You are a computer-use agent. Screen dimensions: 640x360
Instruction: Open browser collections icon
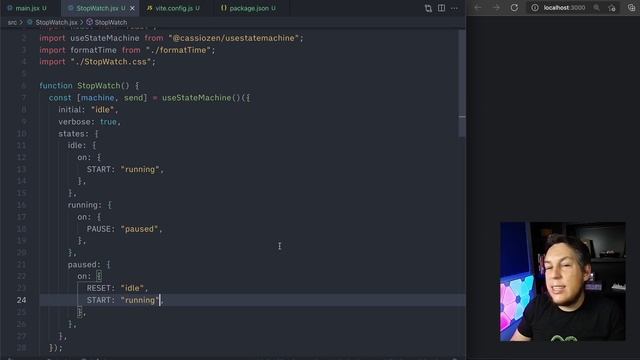pos(631,8)
